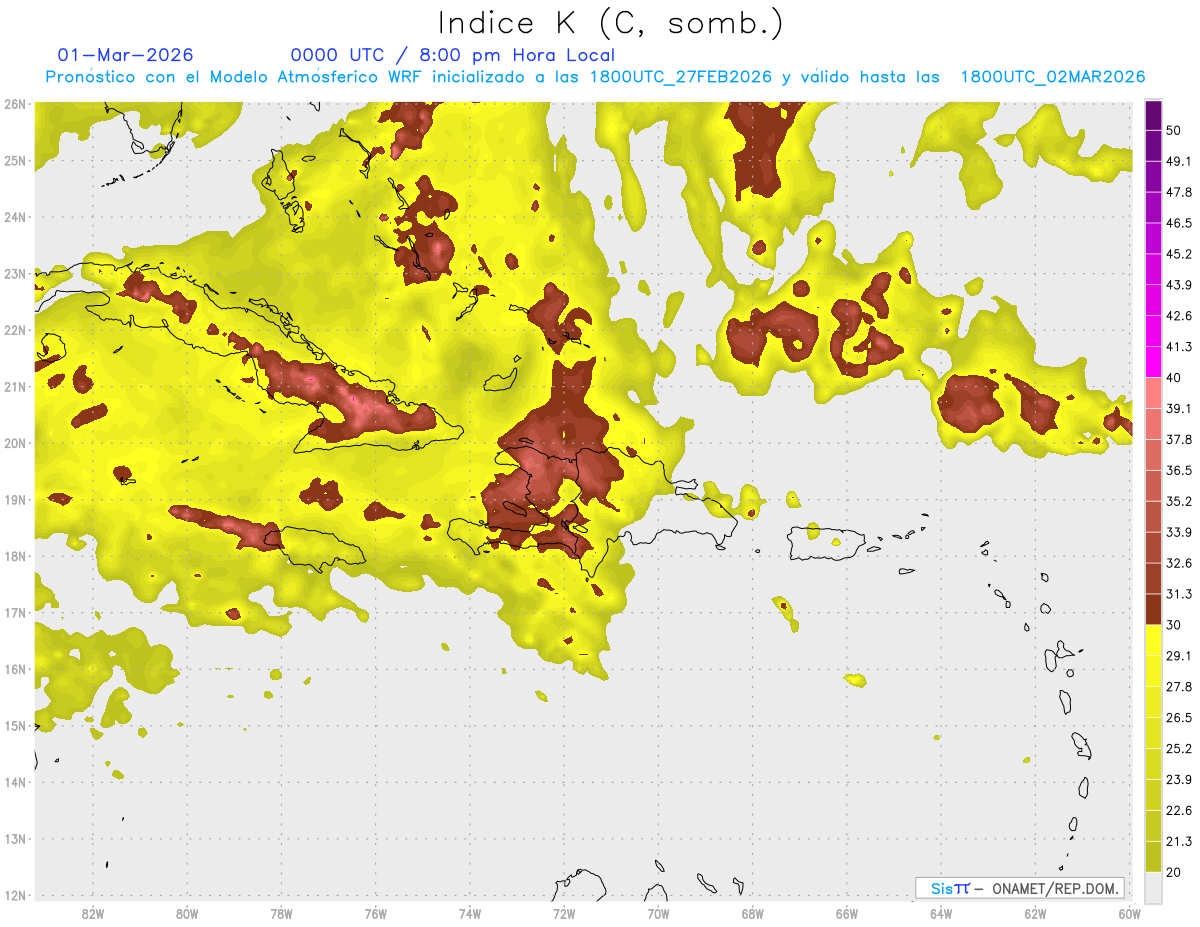Click the colorbar segment between 40 and 41.3

point(1154,362)
